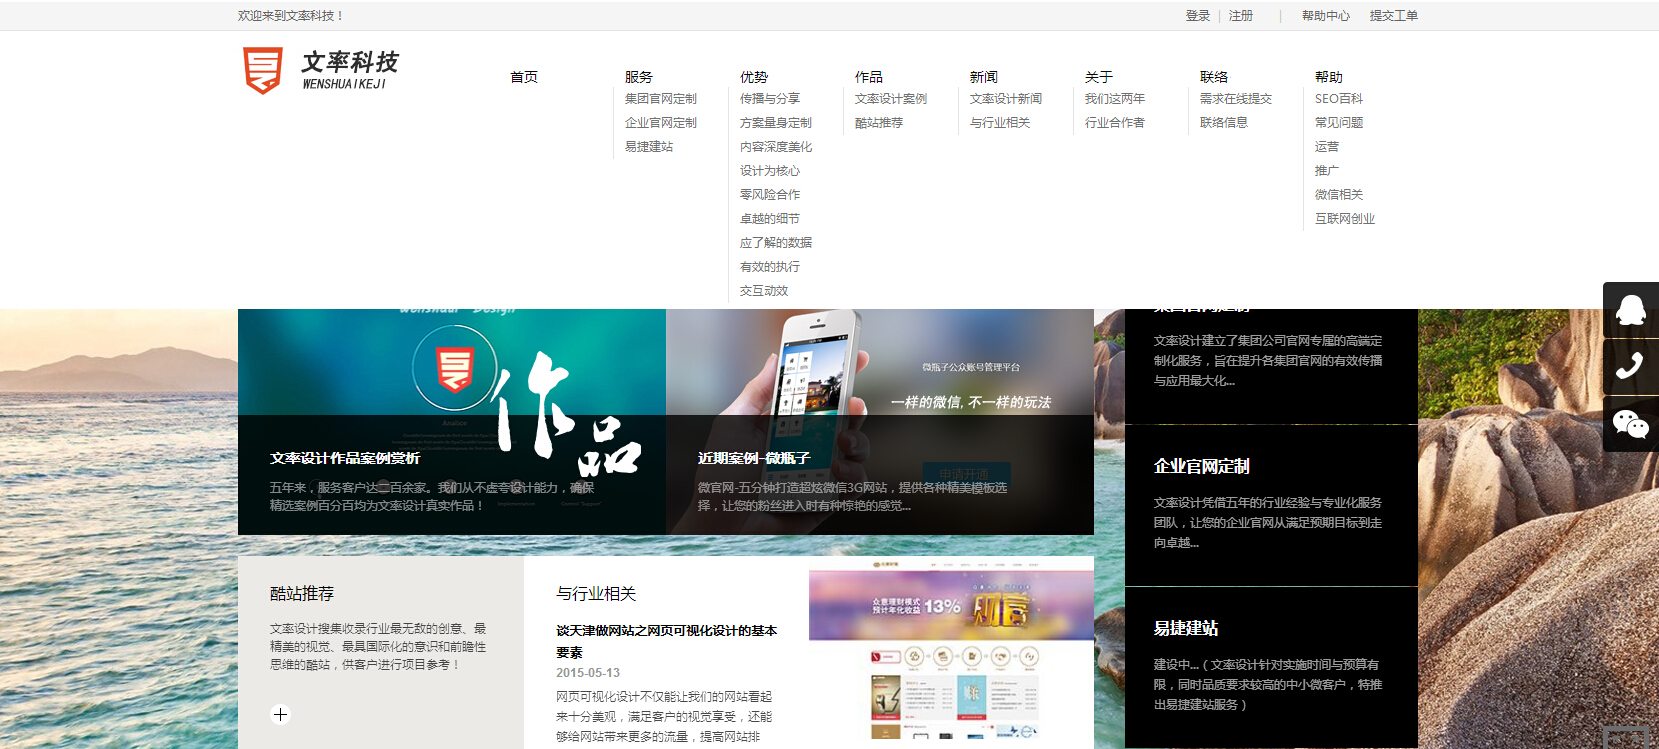Viewport: 1659px width, 749px height.
Task: Open the 首页 menu item
Action: (x=524, y=77)
